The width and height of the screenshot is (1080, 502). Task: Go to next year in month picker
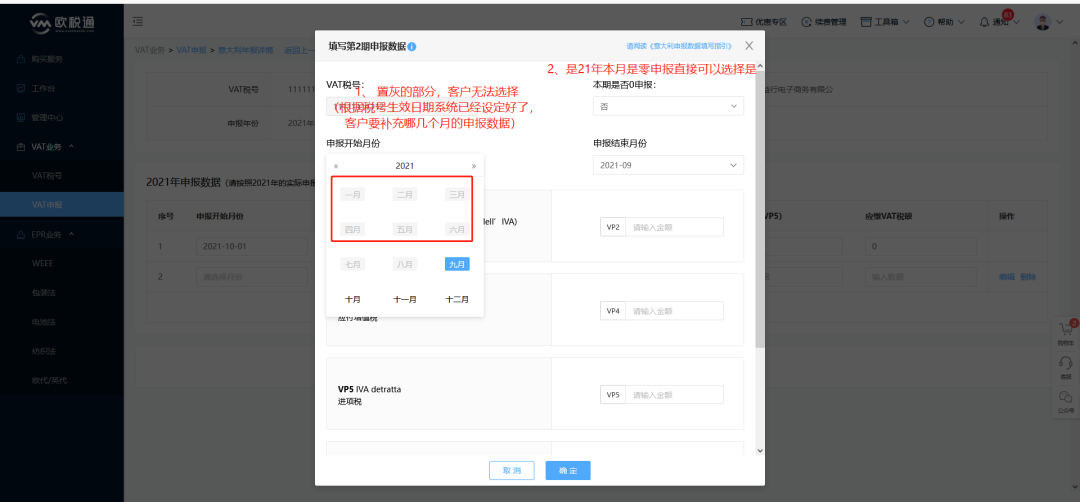[473, 166]
